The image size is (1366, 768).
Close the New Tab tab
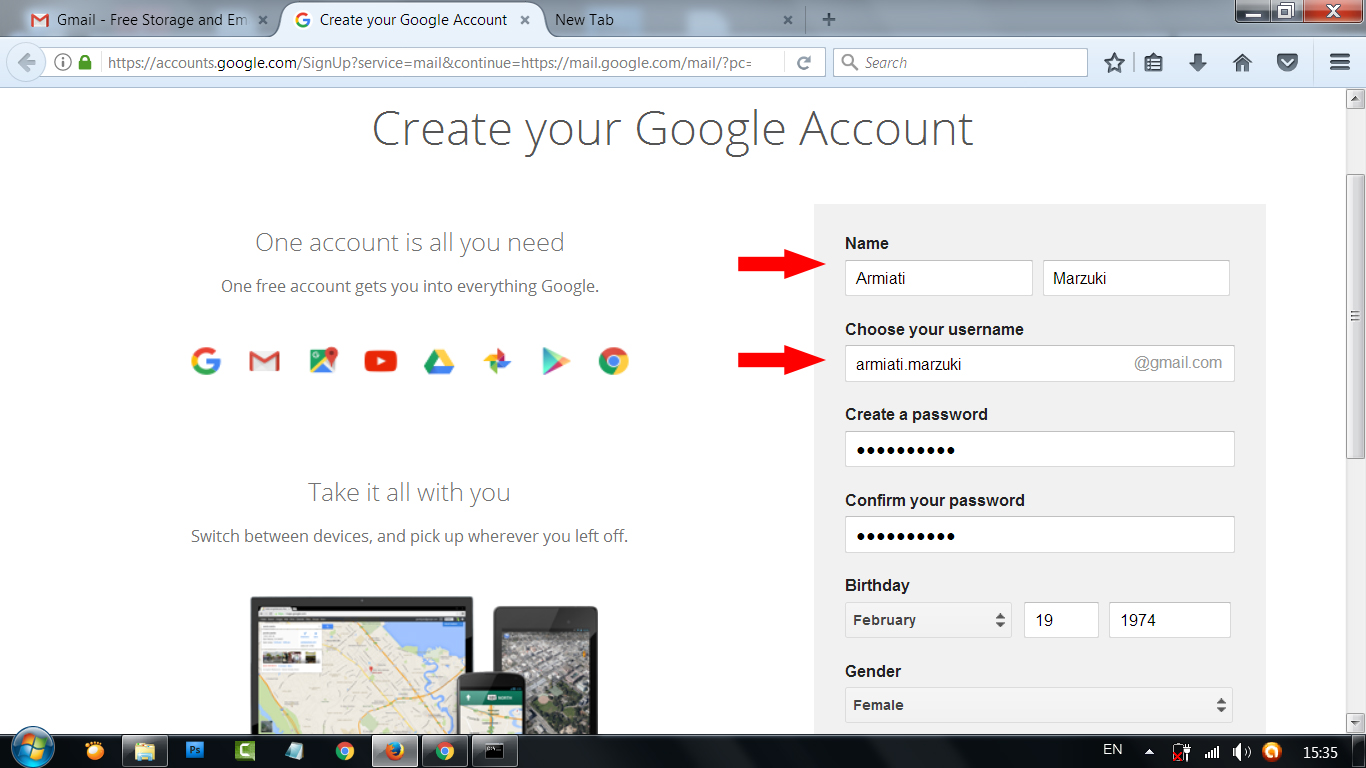(787, 19)
